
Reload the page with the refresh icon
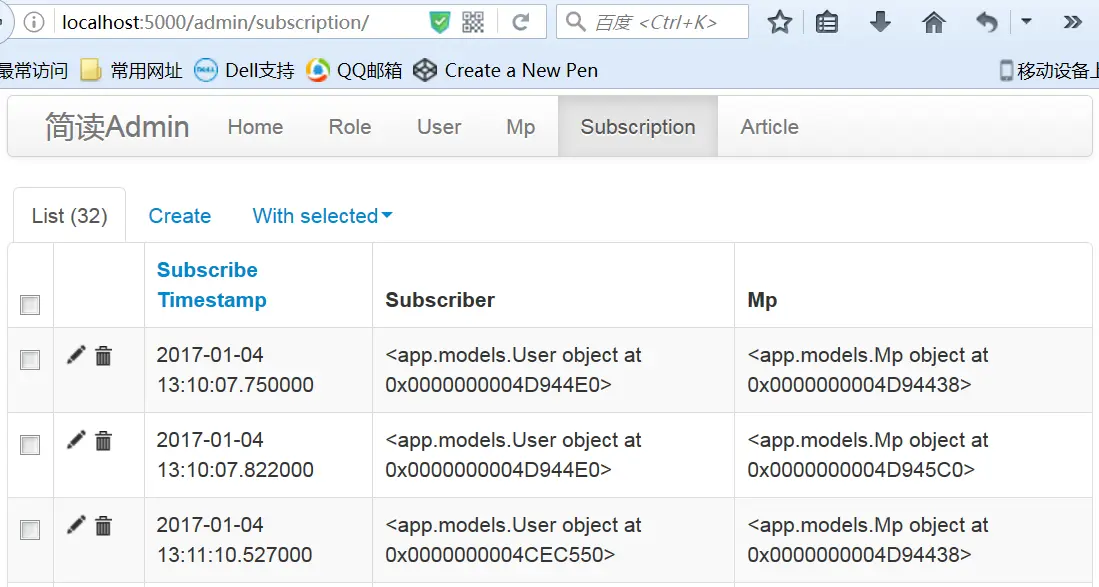[x=521, y=22]
